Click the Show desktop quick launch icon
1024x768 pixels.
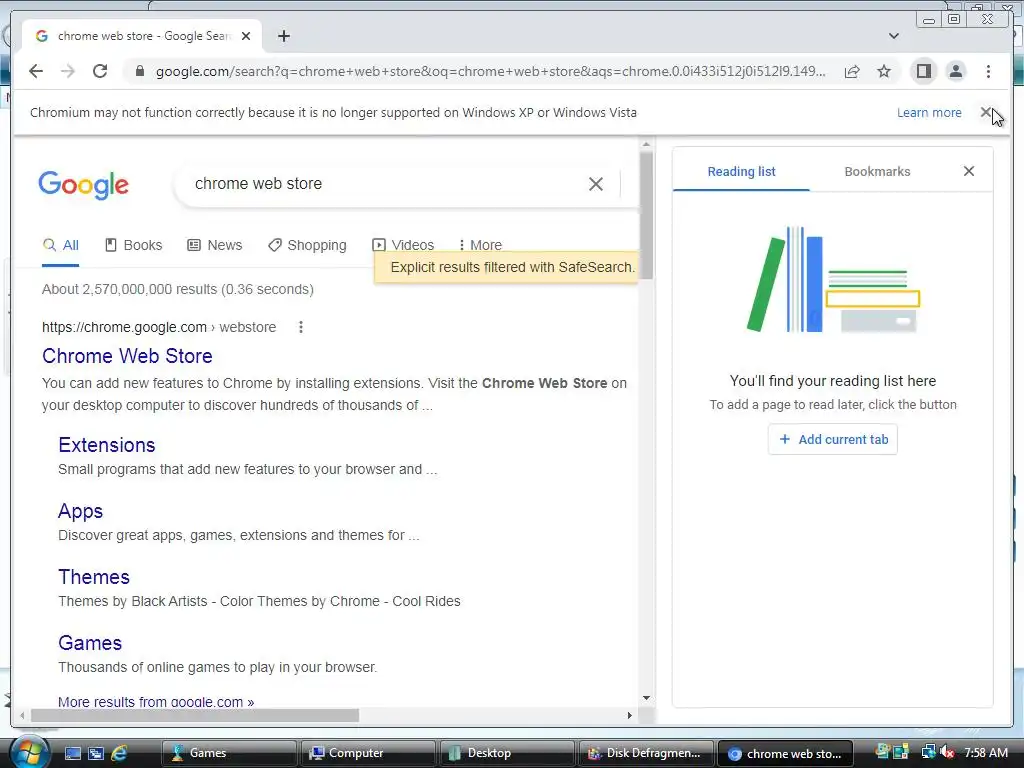pos(72,754)
